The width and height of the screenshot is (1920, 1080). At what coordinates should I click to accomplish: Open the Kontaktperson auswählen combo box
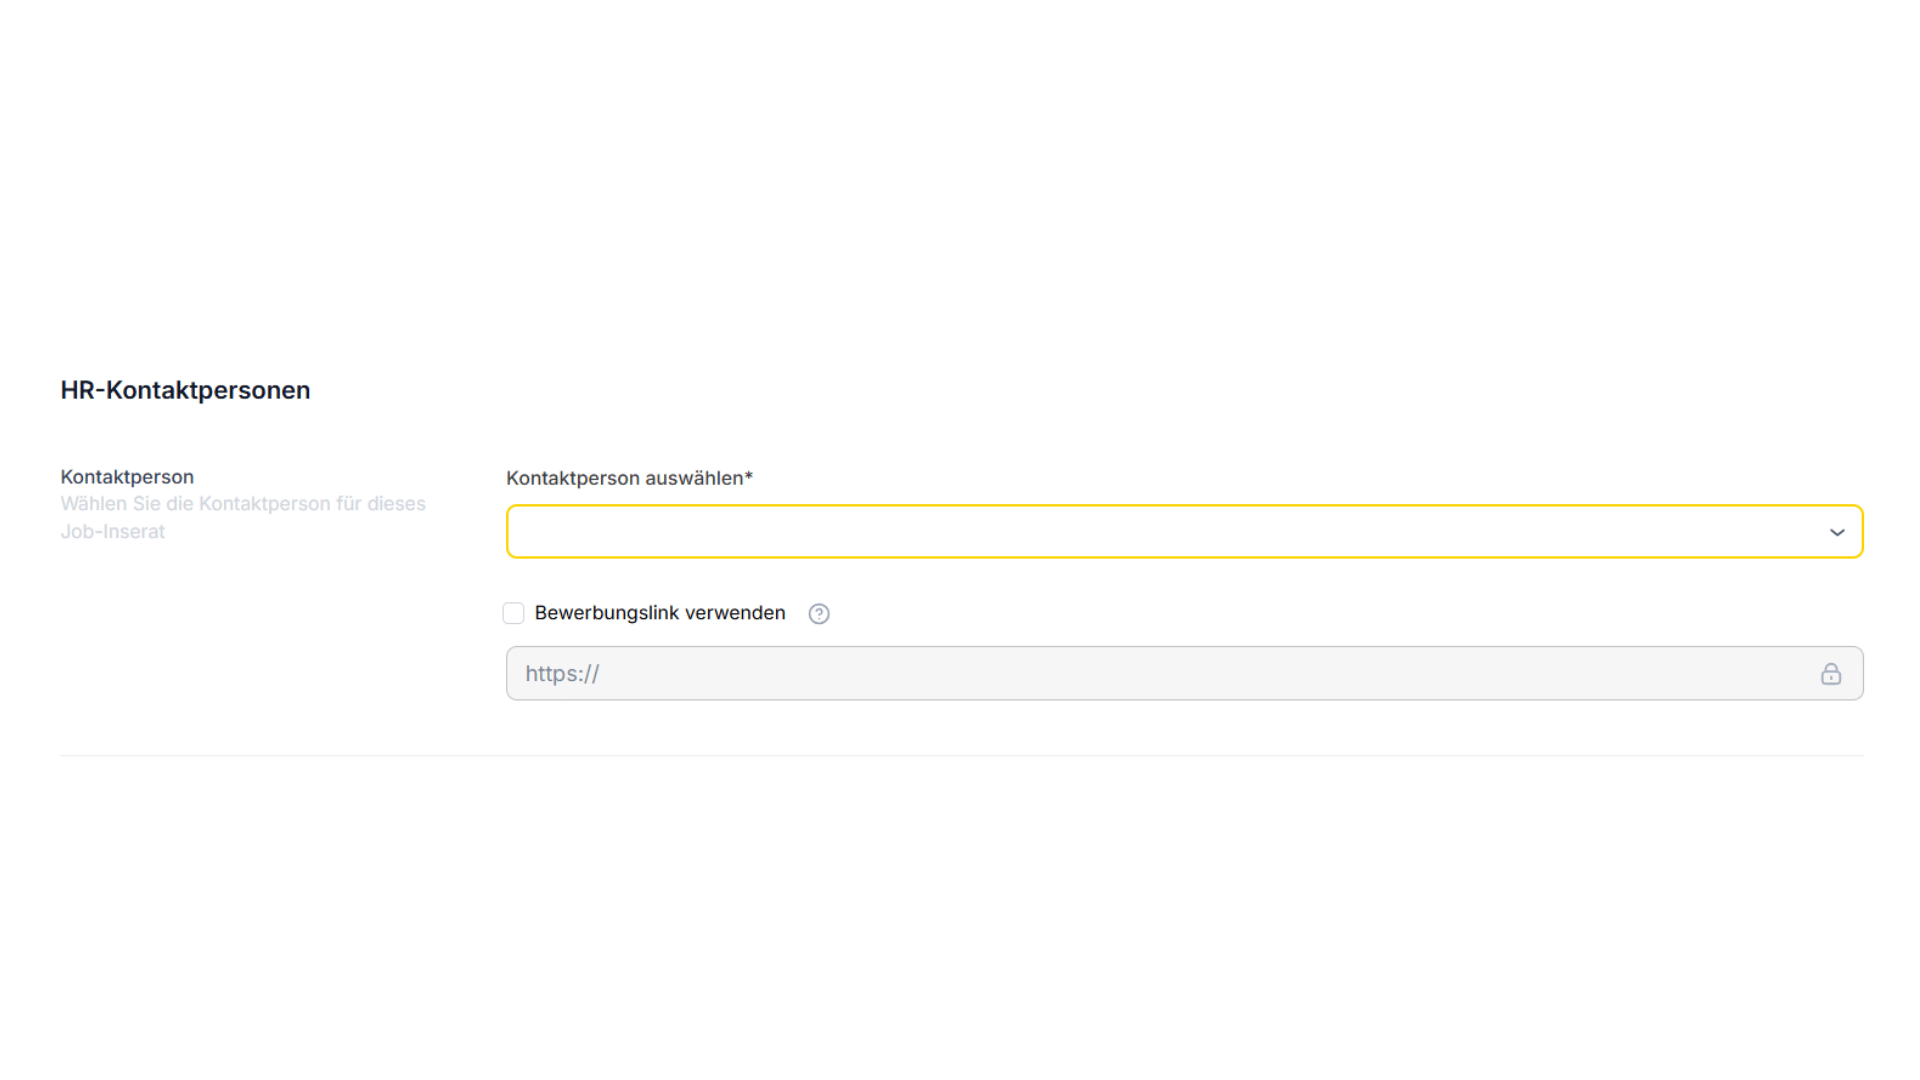point(1184,531)
